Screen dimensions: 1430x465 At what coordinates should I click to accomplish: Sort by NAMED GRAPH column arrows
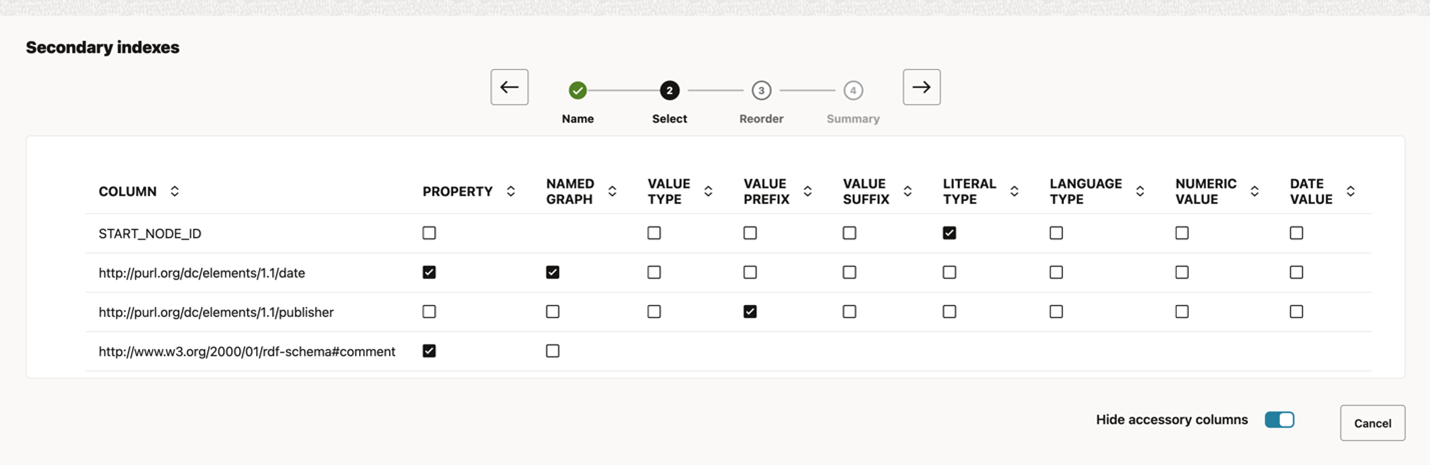[x=612, y=191]
